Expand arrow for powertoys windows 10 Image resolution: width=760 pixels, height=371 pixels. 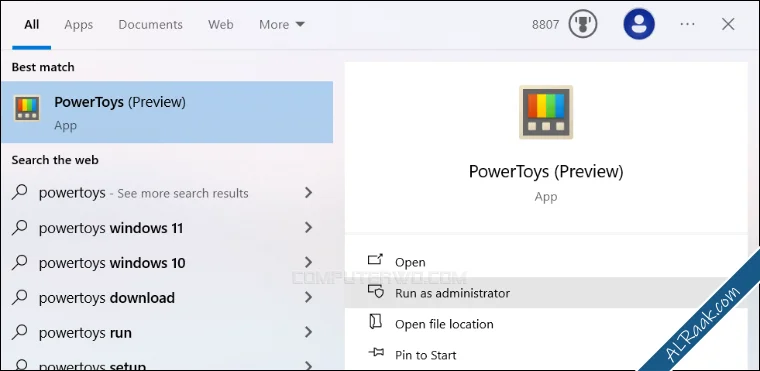pyautogui.click(x=308, y=262)
